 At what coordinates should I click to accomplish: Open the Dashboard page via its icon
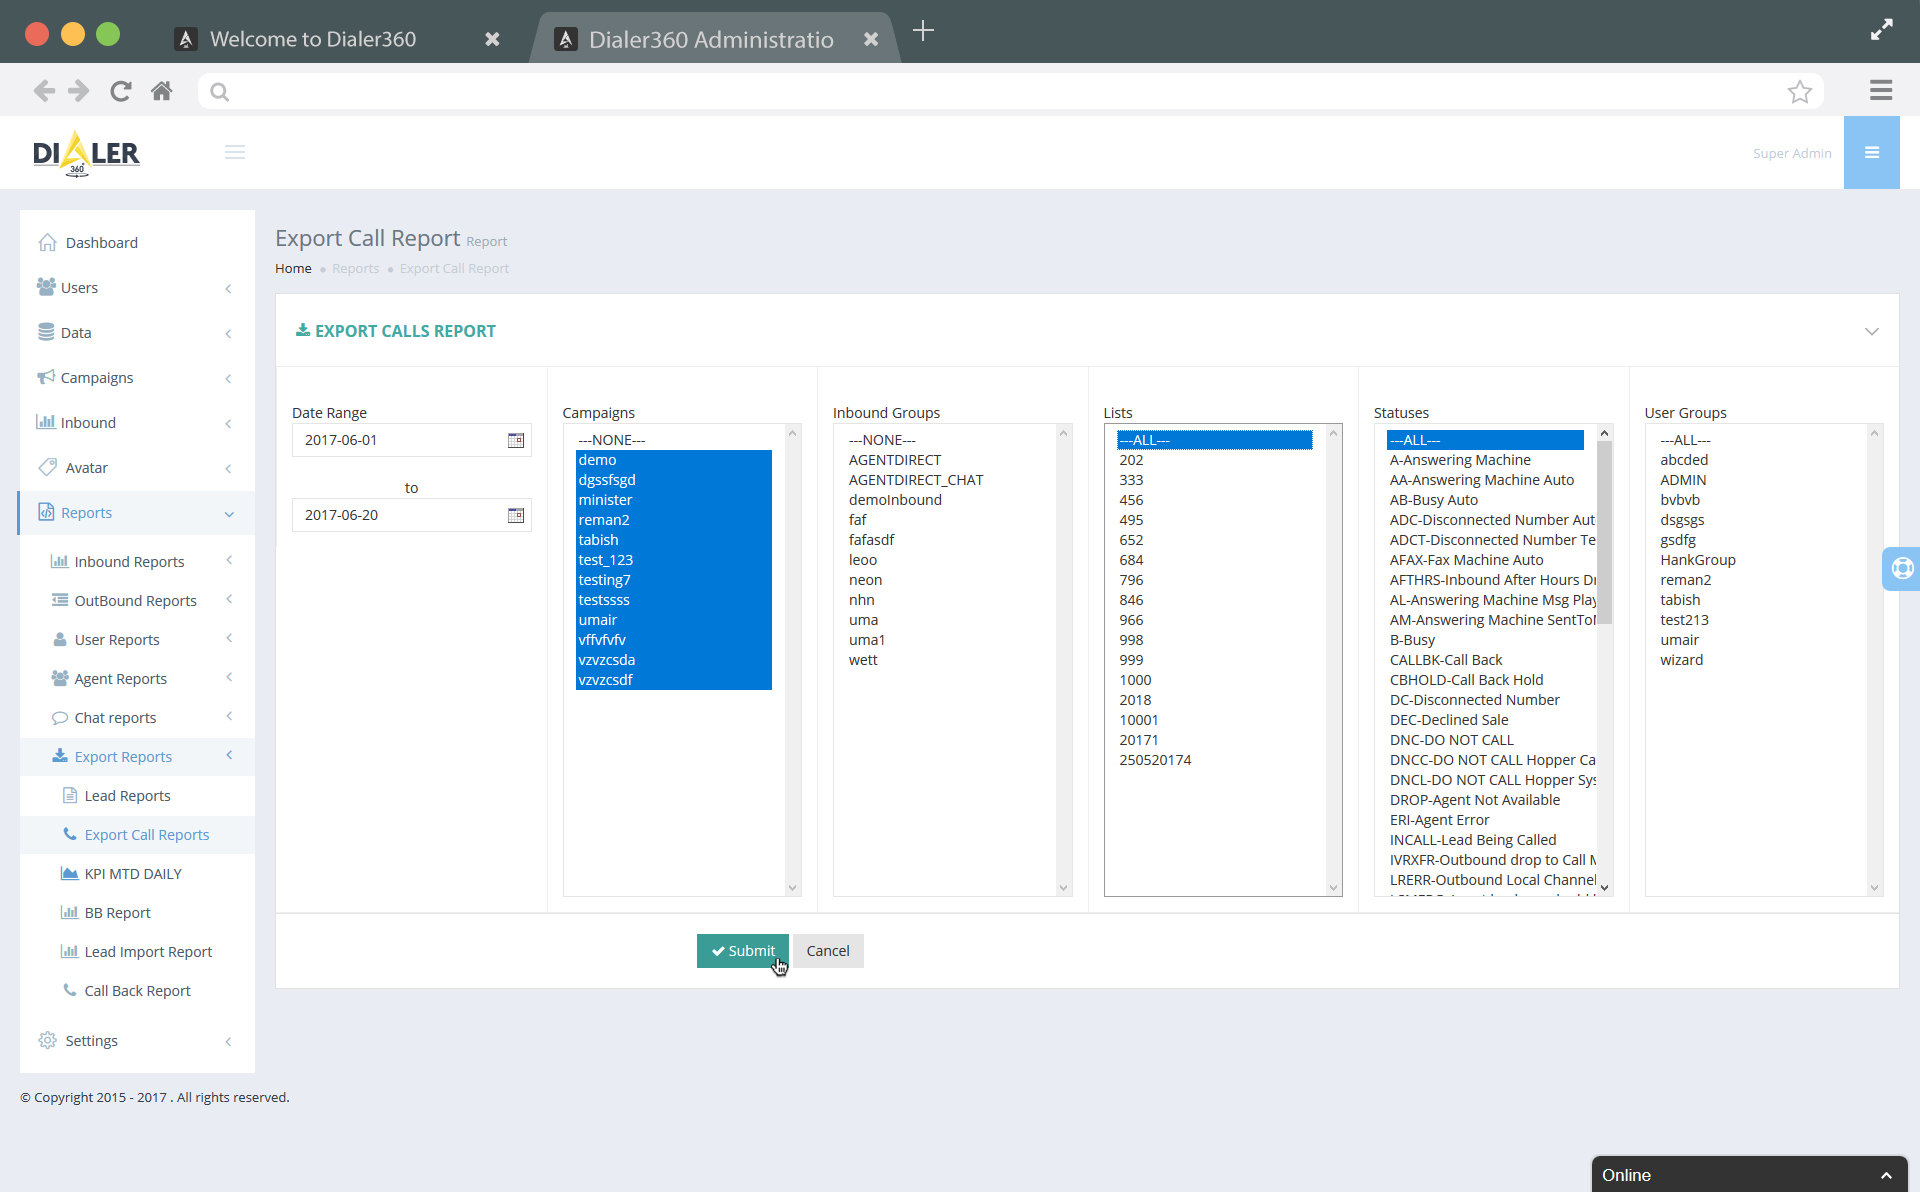(x=47, y=242)
